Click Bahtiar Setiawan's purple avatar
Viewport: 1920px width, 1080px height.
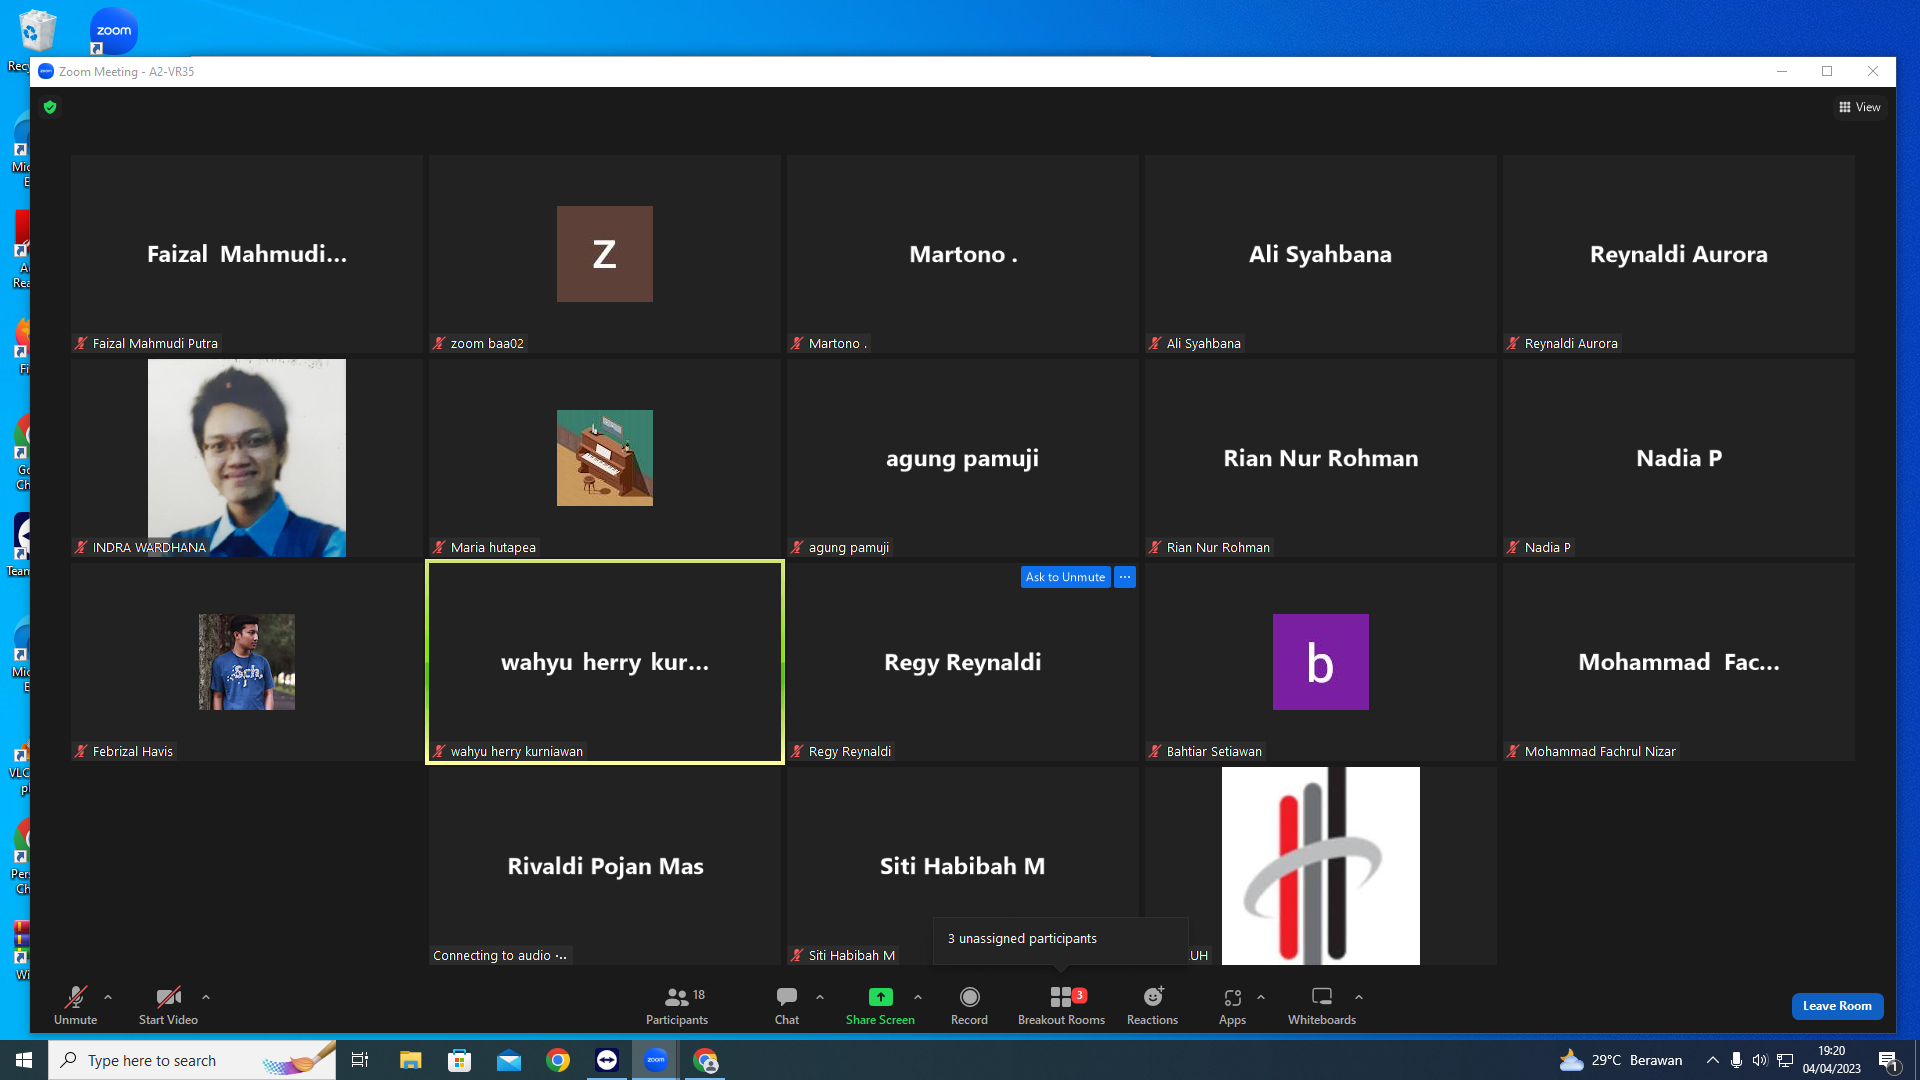pyautogui.click(x=1321, y=662)
